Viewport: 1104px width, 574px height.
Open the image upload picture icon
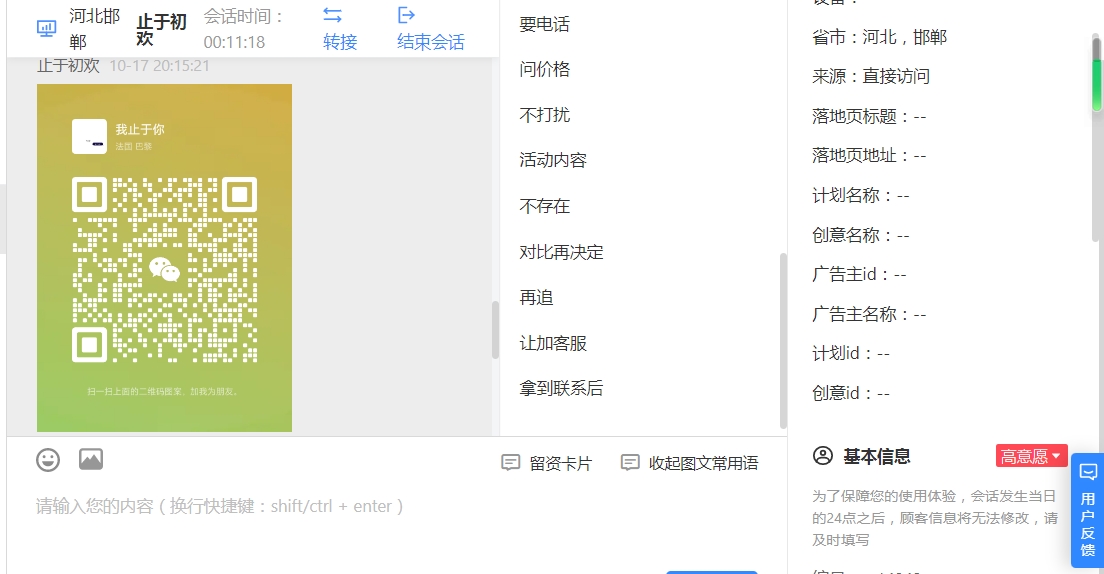91,459
